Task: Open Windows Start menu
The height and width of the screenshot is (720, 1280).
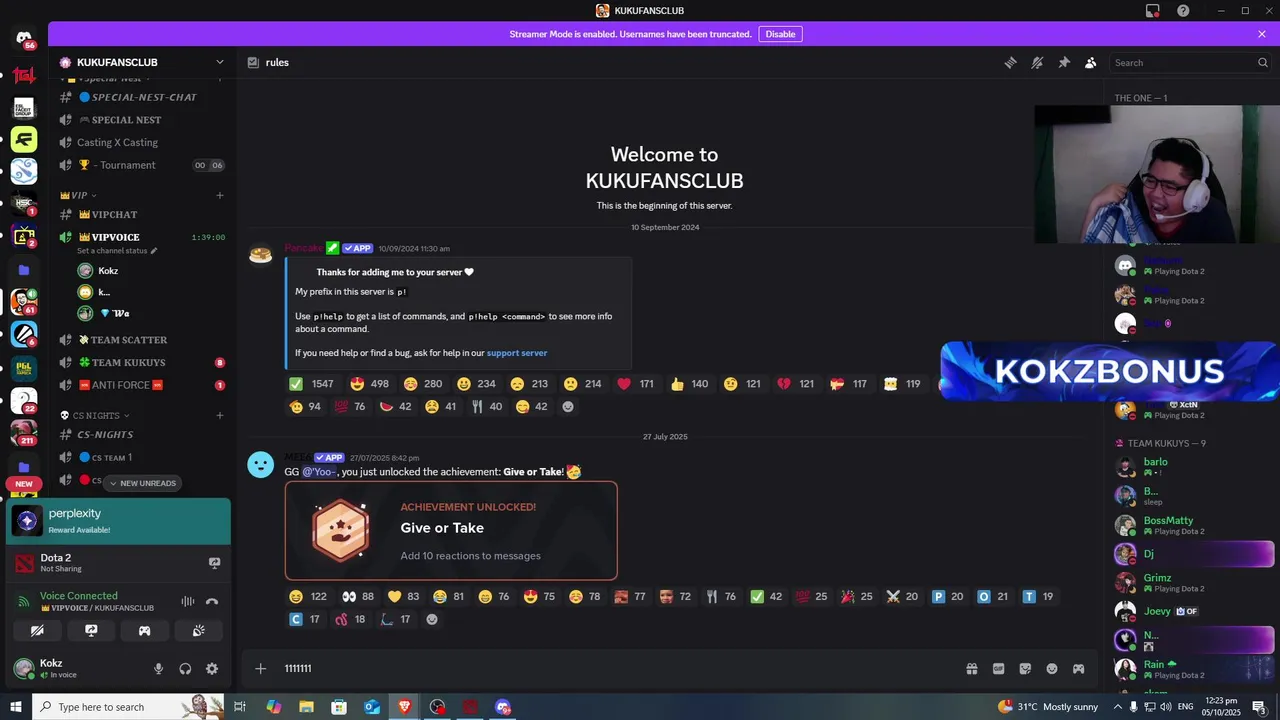Action: pyautogui.click(x=16, y=707)
